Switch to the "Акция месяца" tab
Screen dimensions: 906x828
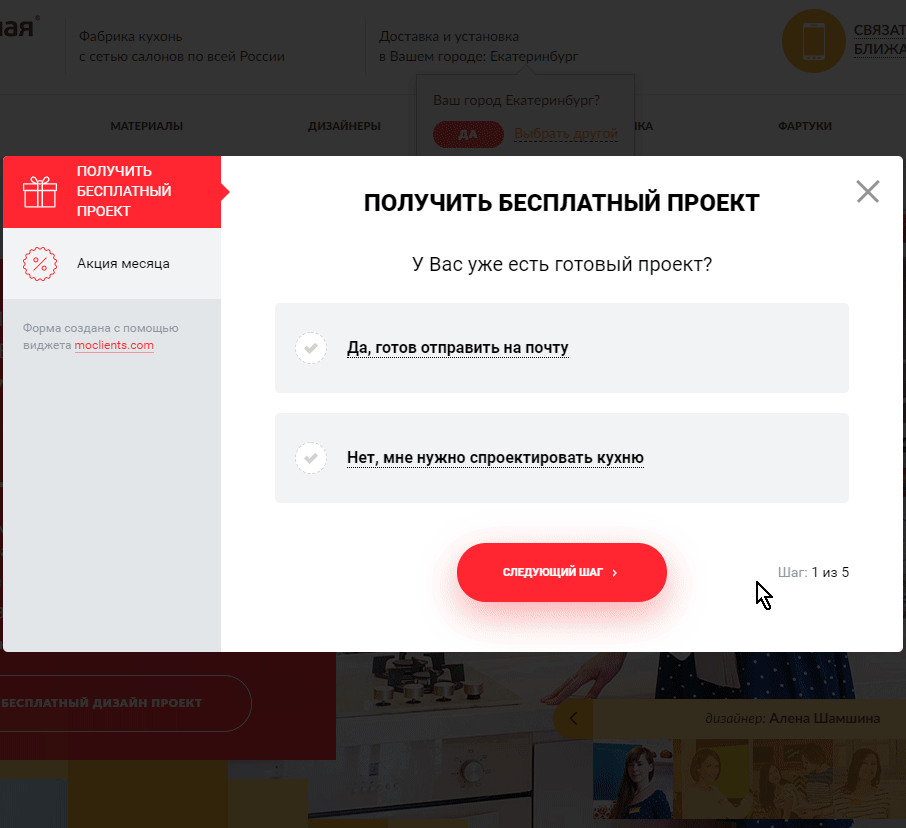click(123, 264)
